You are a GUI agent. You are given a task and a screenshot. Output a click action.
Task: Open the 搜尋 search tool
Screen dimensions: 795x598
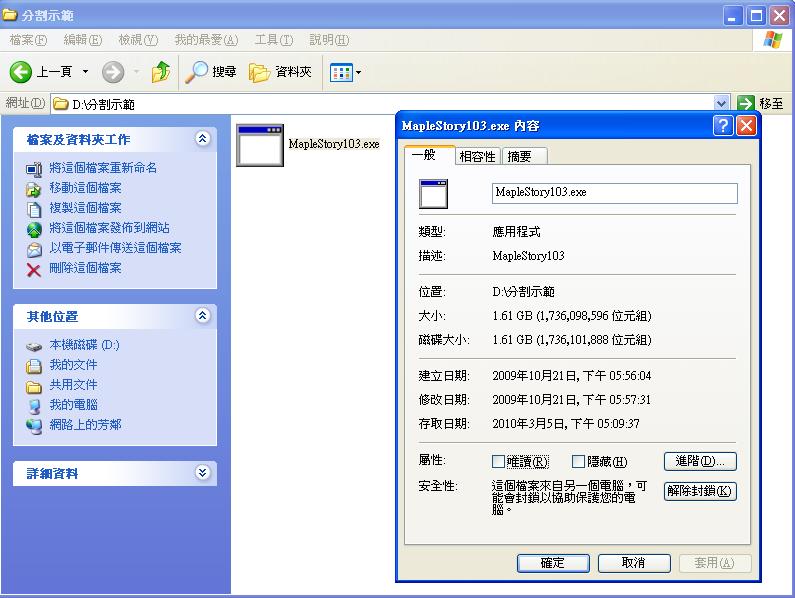[x=210, y=72]
